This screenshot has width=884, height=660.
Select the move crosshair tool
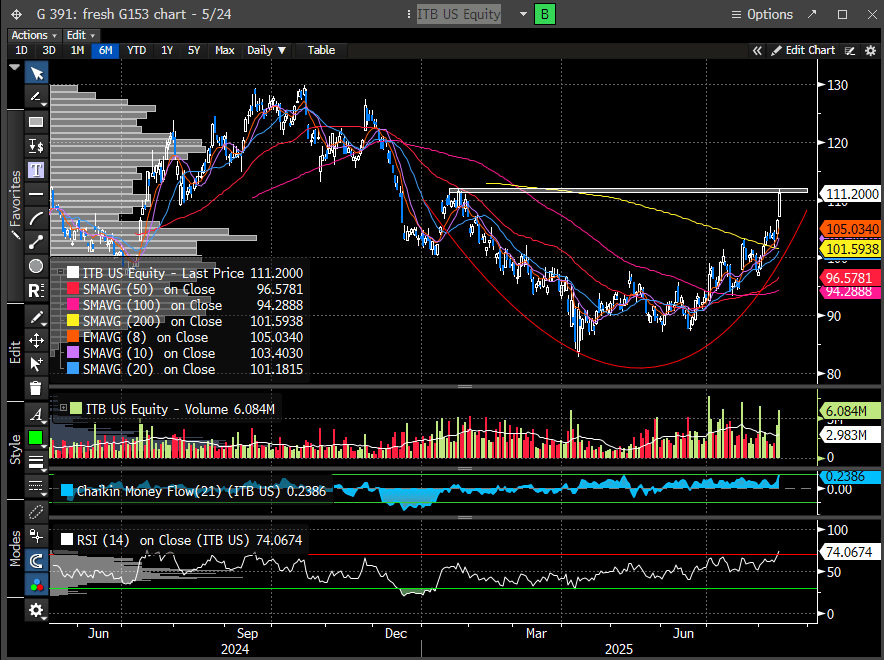pyautogui.click(x=36, y=340)
